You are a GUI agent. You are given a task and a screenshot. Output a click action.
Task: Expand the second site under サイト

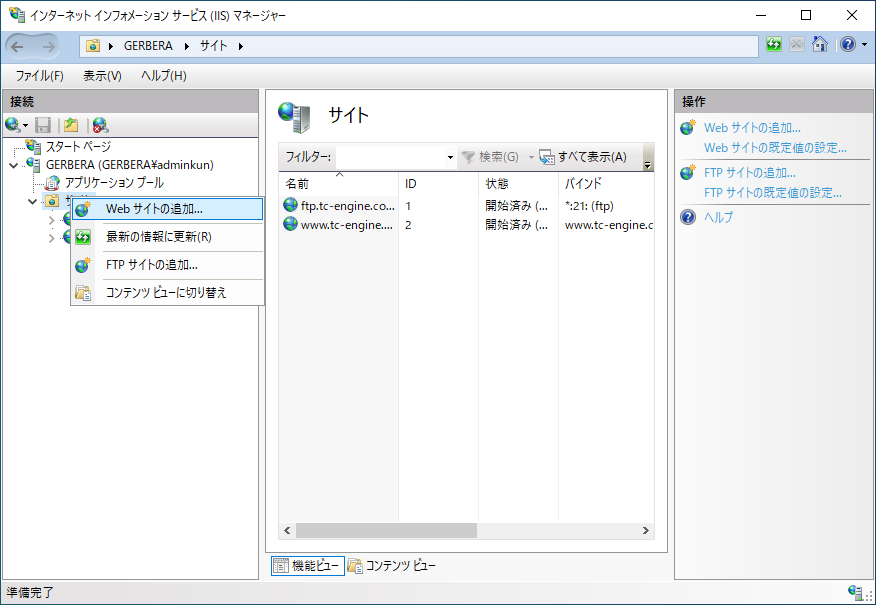coord(52,239)
